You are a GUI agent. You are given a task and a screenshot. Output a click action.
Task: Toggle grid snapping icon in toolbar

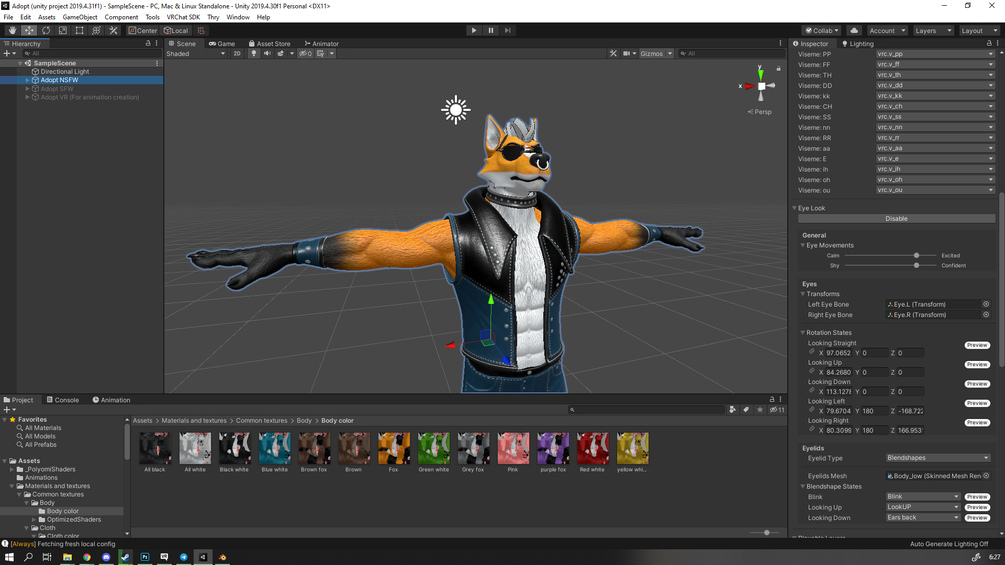201,30
